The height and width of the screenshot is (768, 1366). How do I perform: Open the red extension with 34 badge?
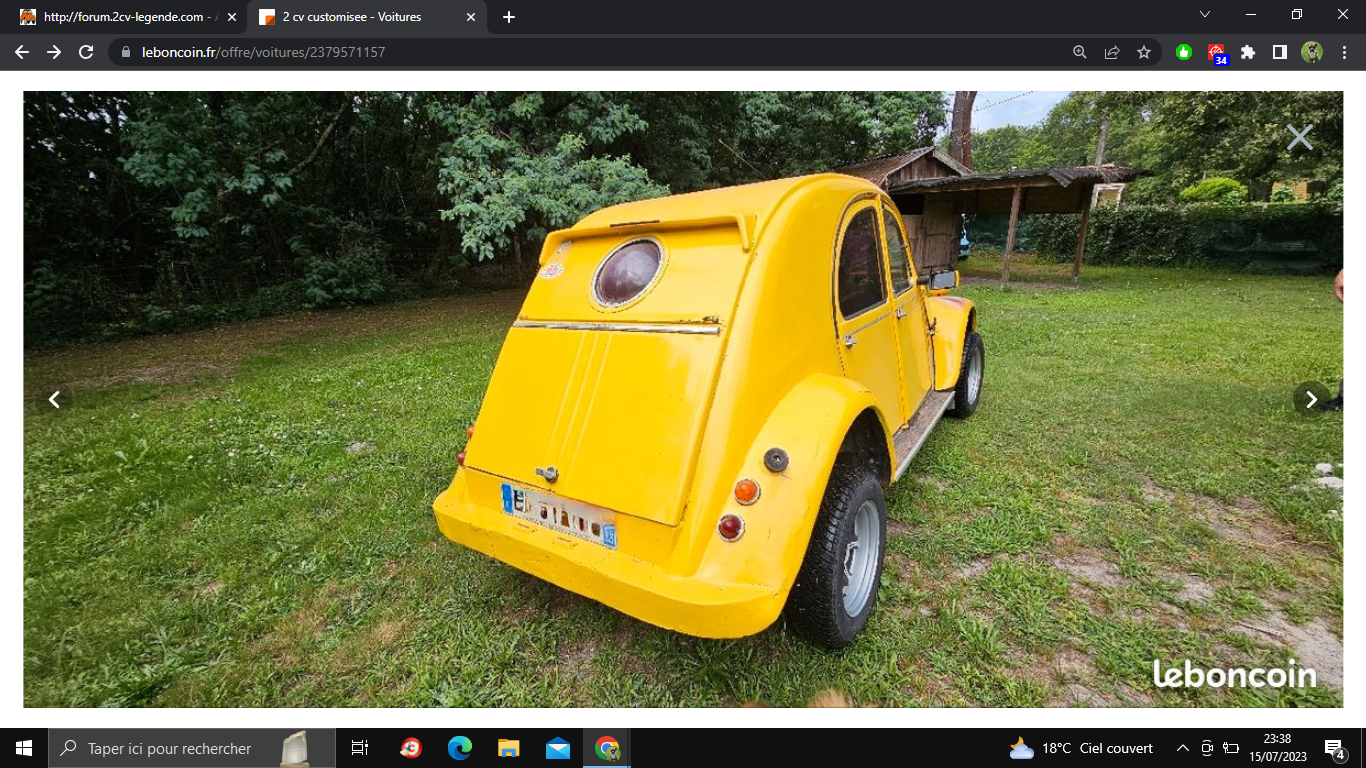1216,52
